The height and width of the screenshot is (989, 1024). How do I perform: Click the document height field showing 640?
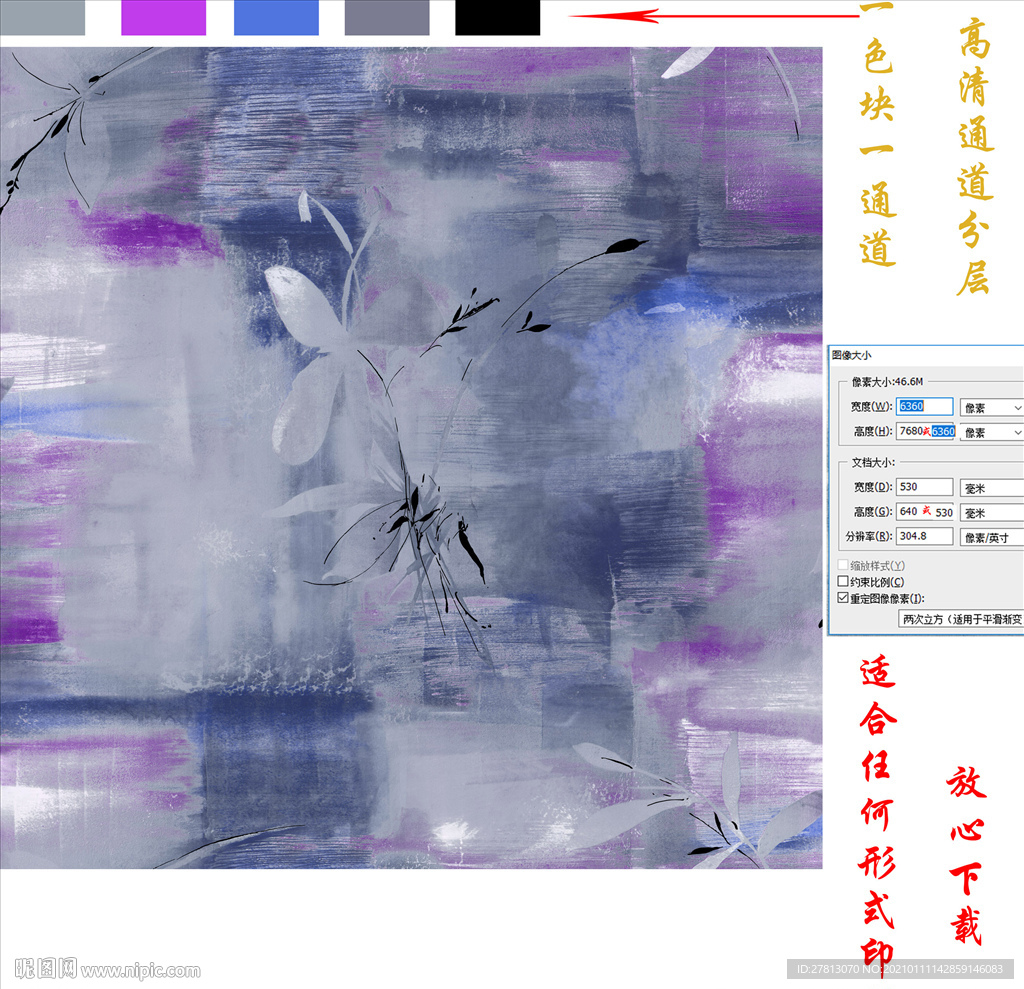[x=925, y=511]
